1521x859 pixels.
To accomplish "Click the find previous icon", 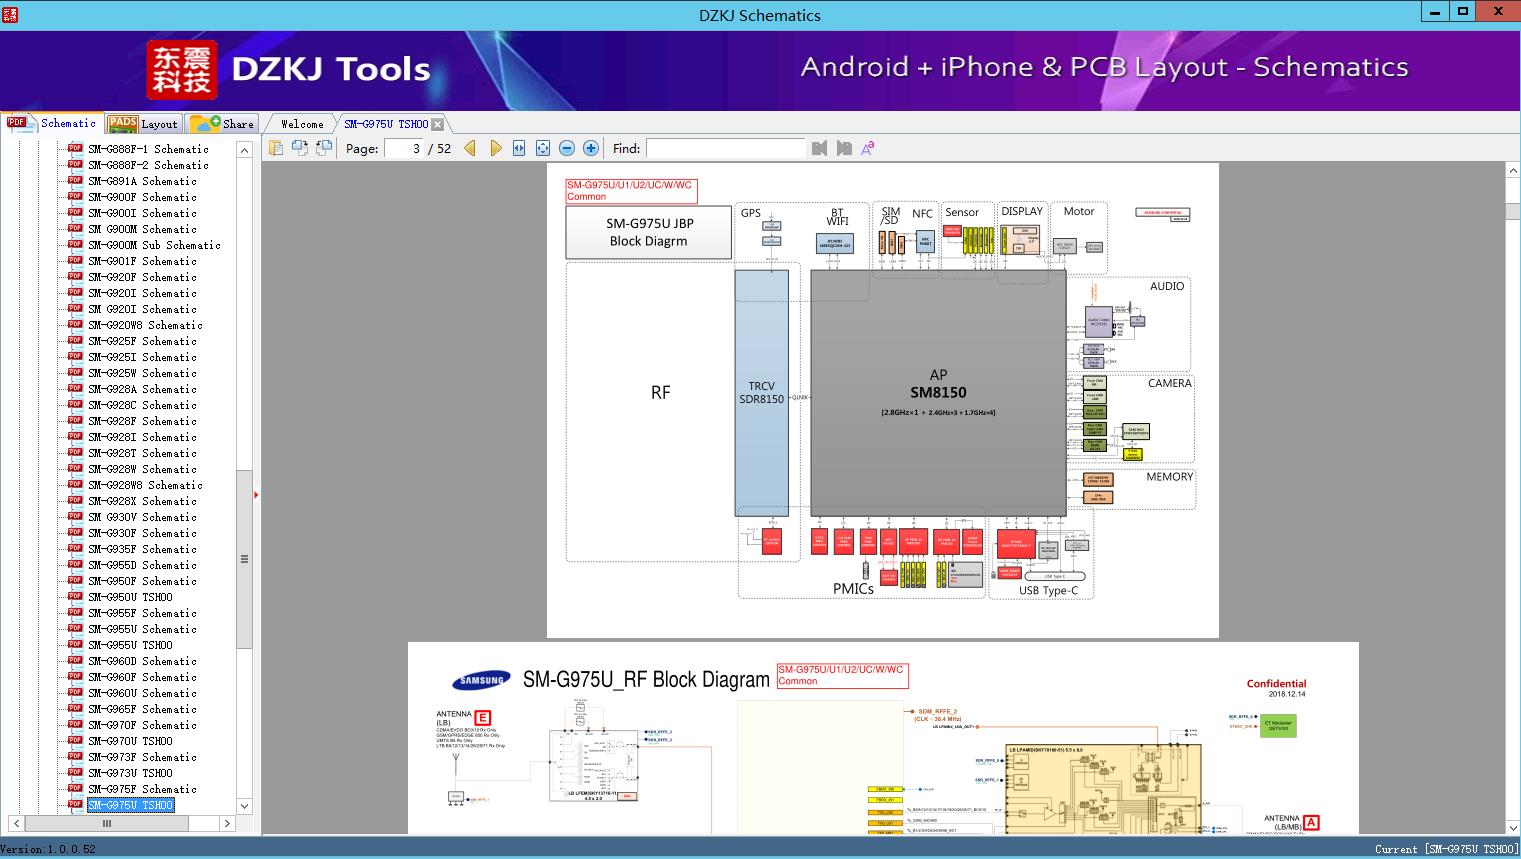I will coord(819,148).
